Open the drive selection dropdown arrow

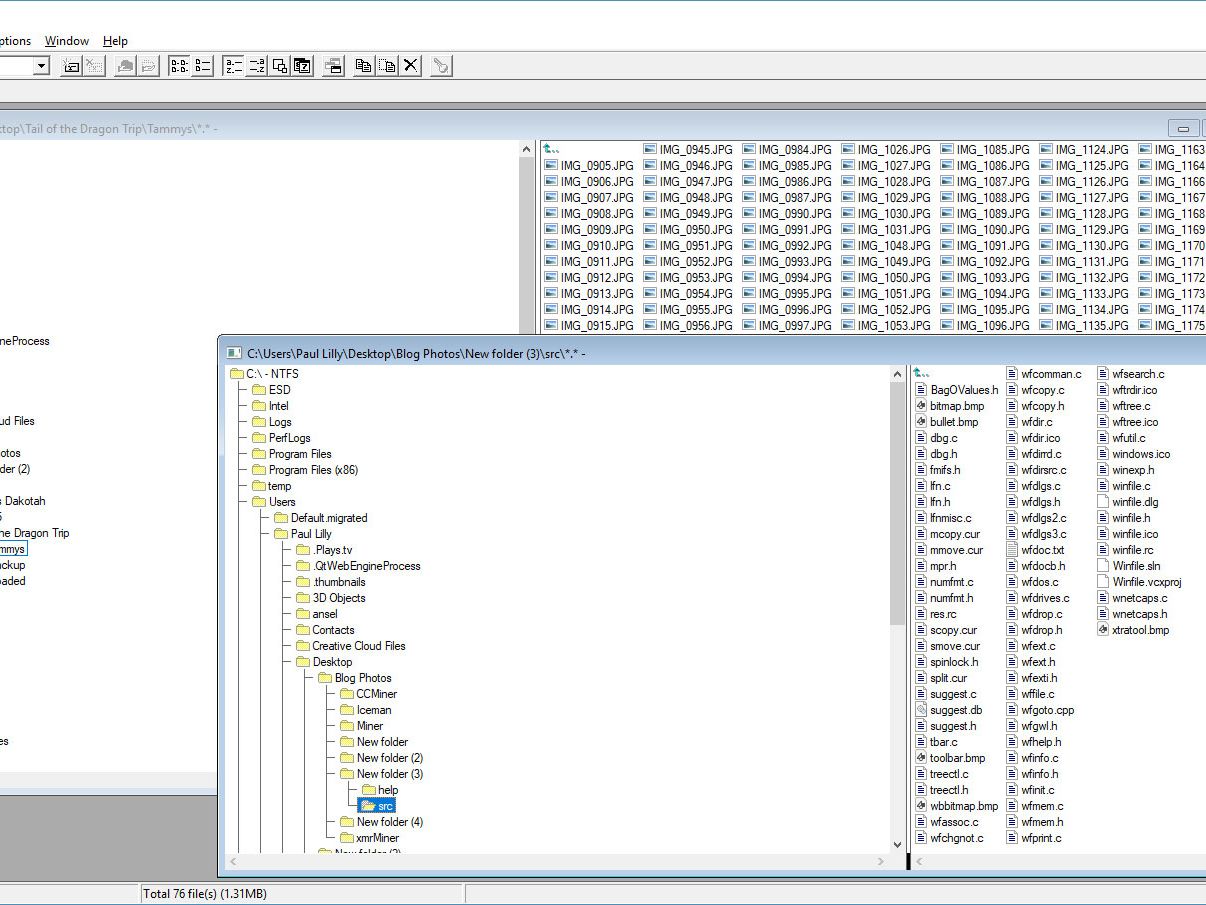tap(41, 66)
